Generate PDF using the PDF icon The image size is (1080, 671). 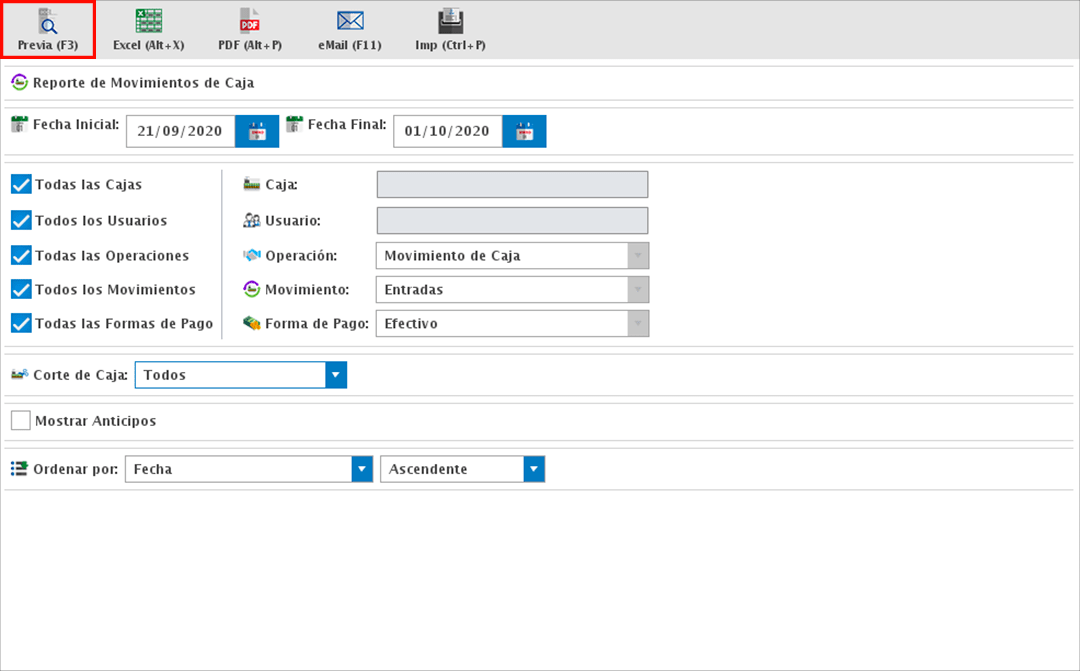click(x=249, y=22)
